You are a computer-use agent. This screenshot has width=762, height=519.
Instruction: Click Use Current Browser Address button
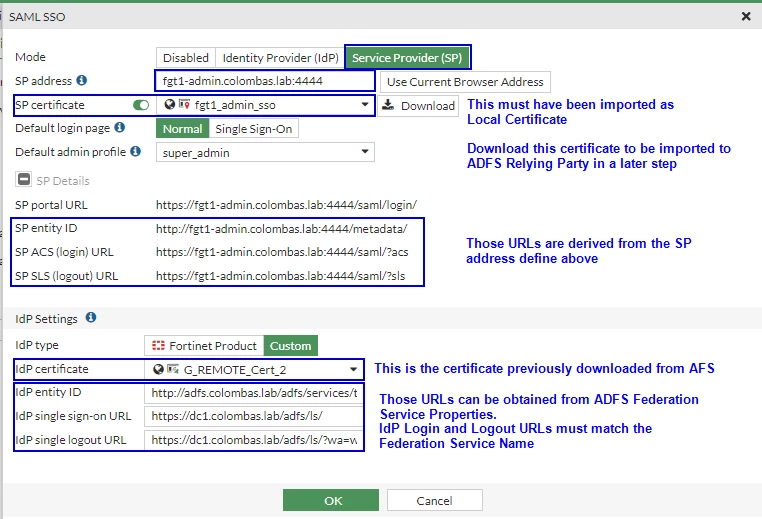(465, 82)
